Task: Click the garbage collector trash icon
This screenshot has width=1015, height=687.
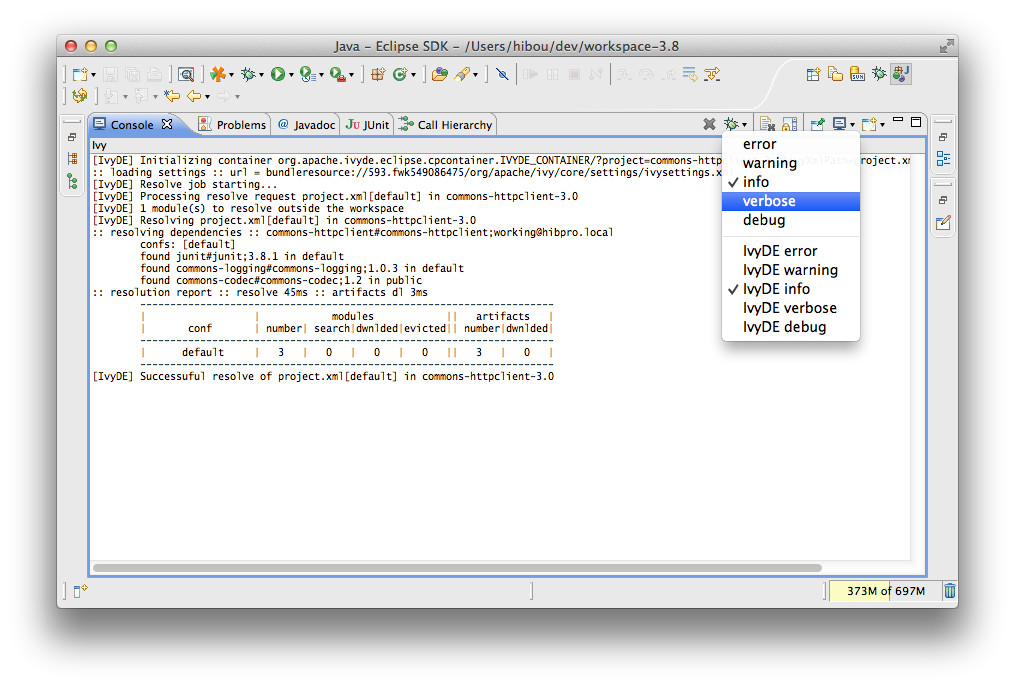Action: 949,591
